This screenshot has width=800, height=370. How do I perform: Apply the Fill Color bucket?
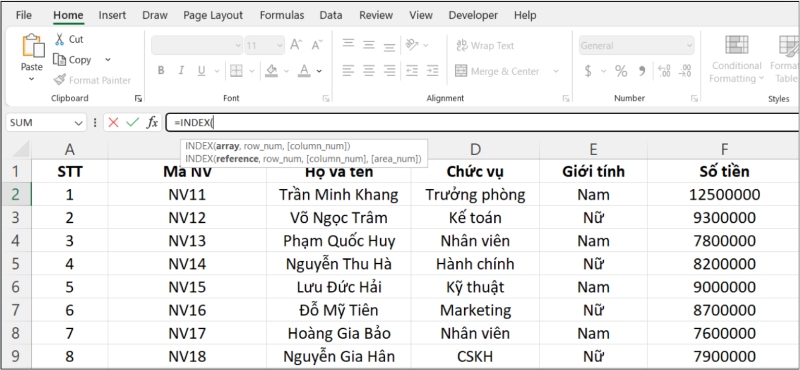pos(271,71)
